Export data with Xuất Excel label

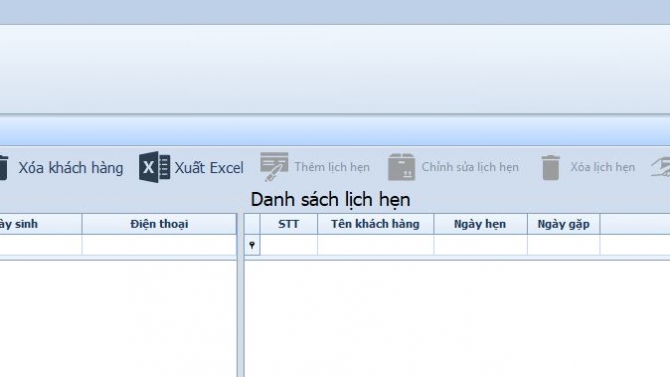tap(209, 168)
